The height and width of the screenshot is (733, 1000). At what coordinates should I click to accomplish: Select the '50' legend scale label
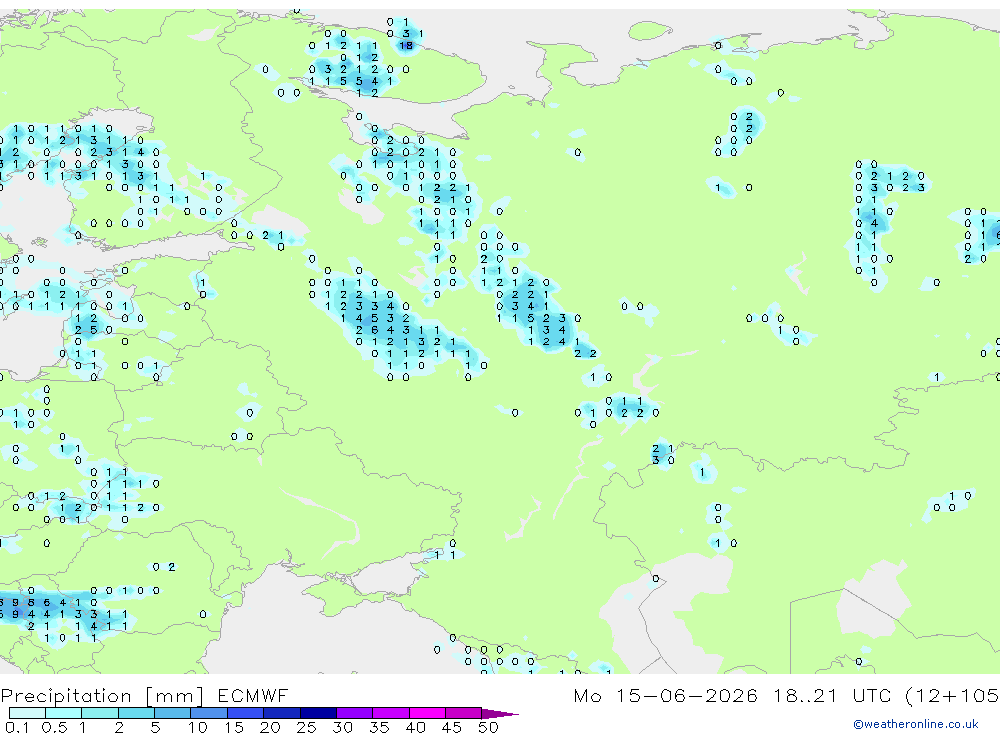(x=488, y=727)
